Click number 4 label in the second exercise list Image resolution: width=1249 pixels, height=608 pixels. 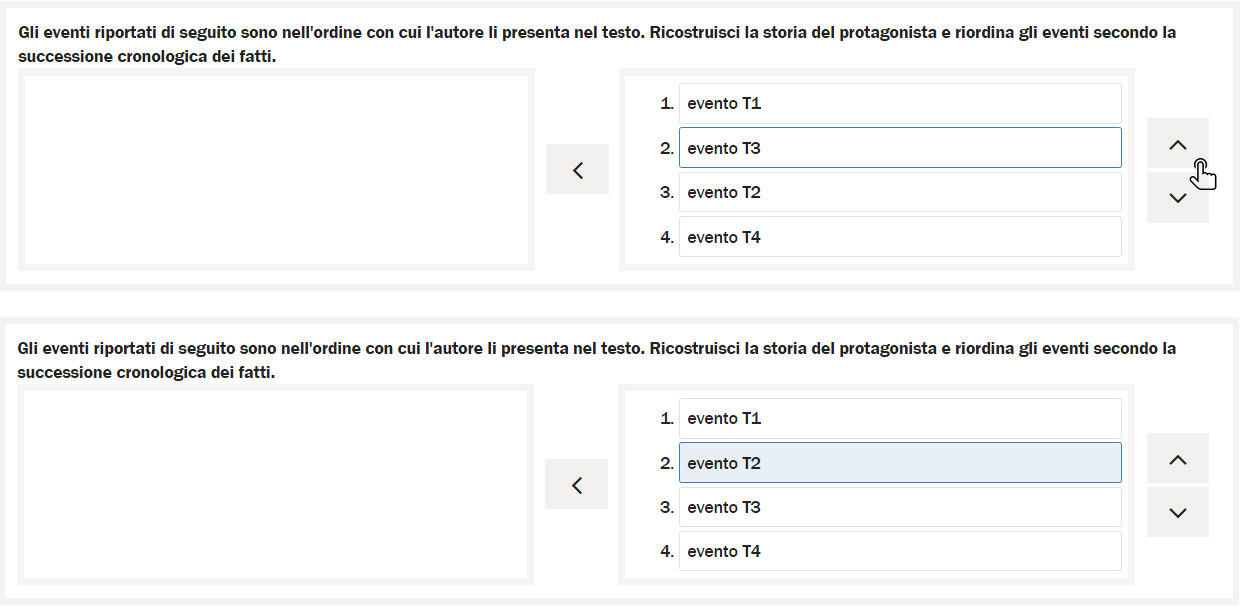[666, 552]
